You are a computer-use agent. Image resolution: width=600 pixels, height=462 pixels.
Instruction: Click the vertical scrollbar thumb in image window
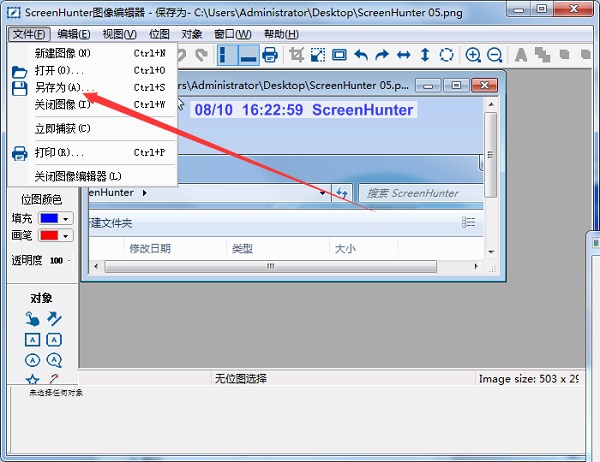491,155
